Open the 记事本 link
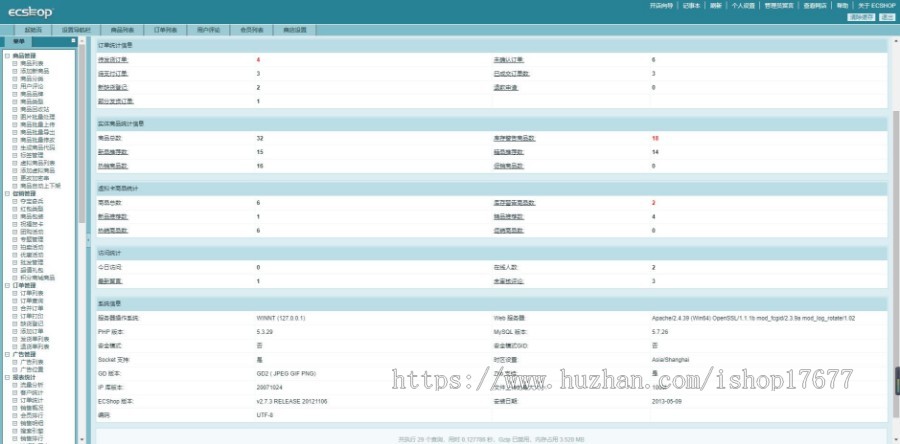The image size is (900, 444). point(691,6)
